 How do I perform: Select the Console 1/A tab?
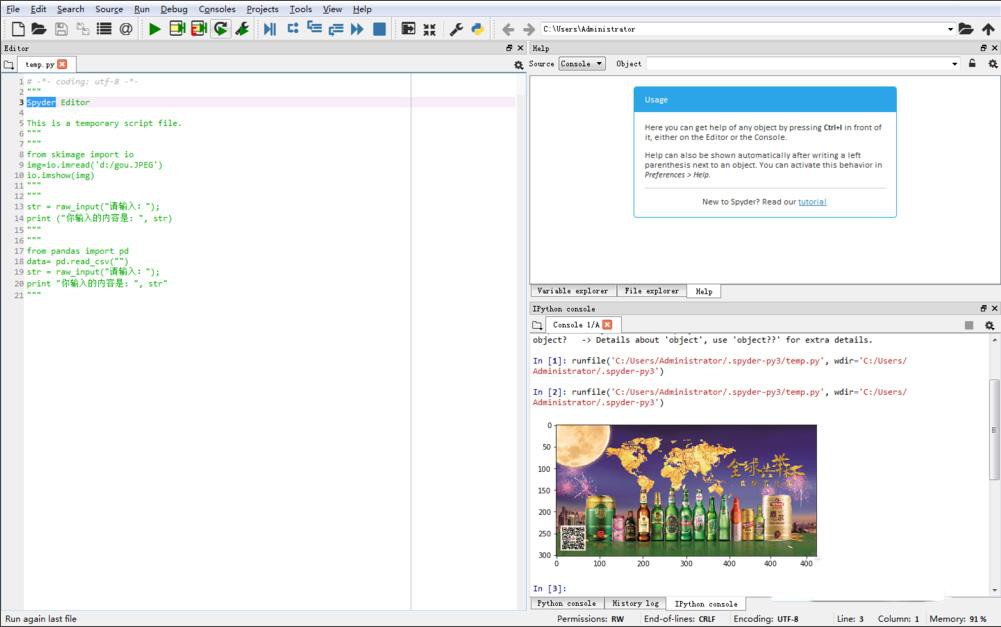click(x=576, y=325)
